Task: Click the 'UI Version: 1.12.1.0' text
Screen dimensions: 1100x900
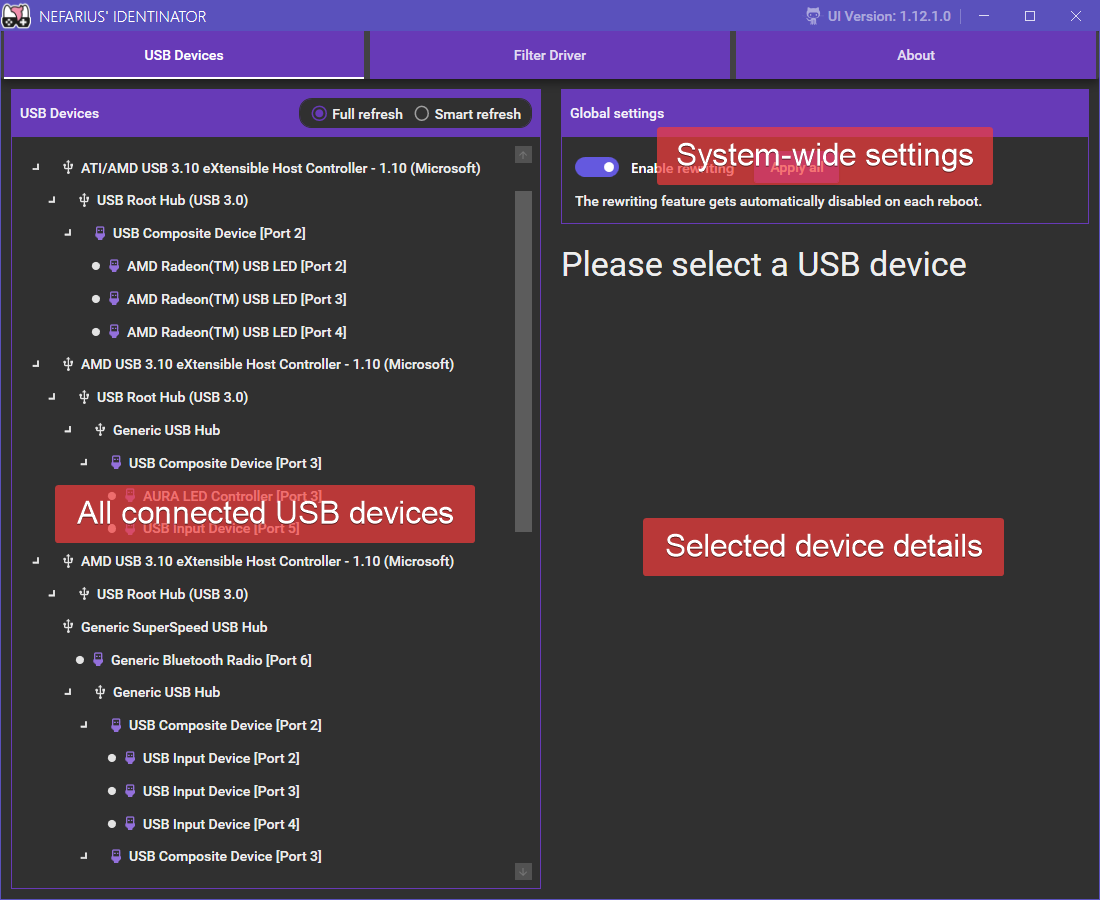Action: click(889, 16)
